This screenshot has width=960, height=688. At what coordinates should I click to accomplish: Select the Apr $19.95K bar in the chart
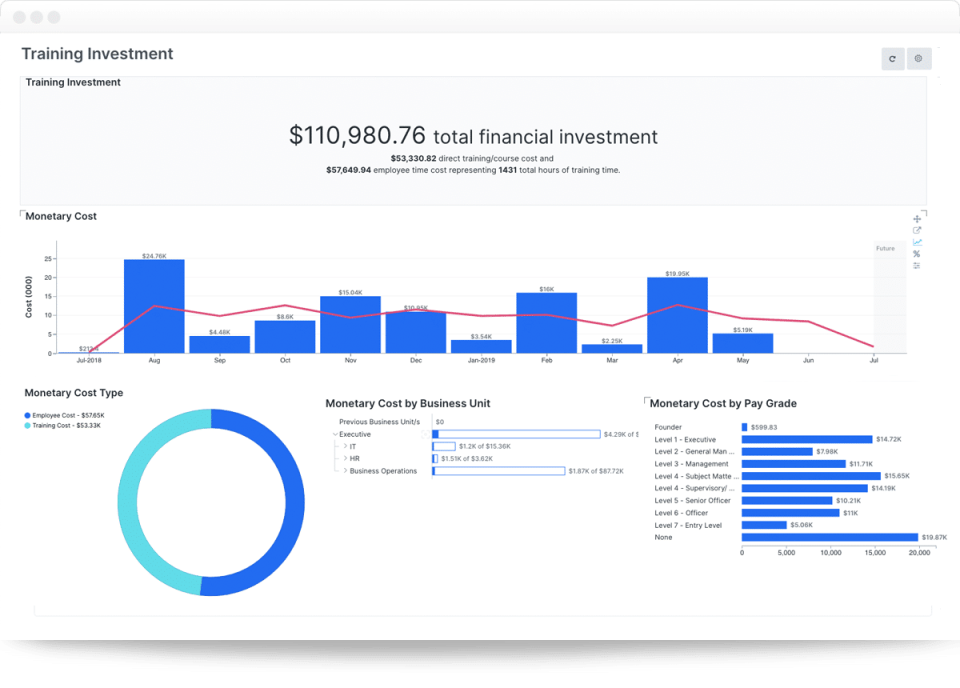(x=677, y=315)
